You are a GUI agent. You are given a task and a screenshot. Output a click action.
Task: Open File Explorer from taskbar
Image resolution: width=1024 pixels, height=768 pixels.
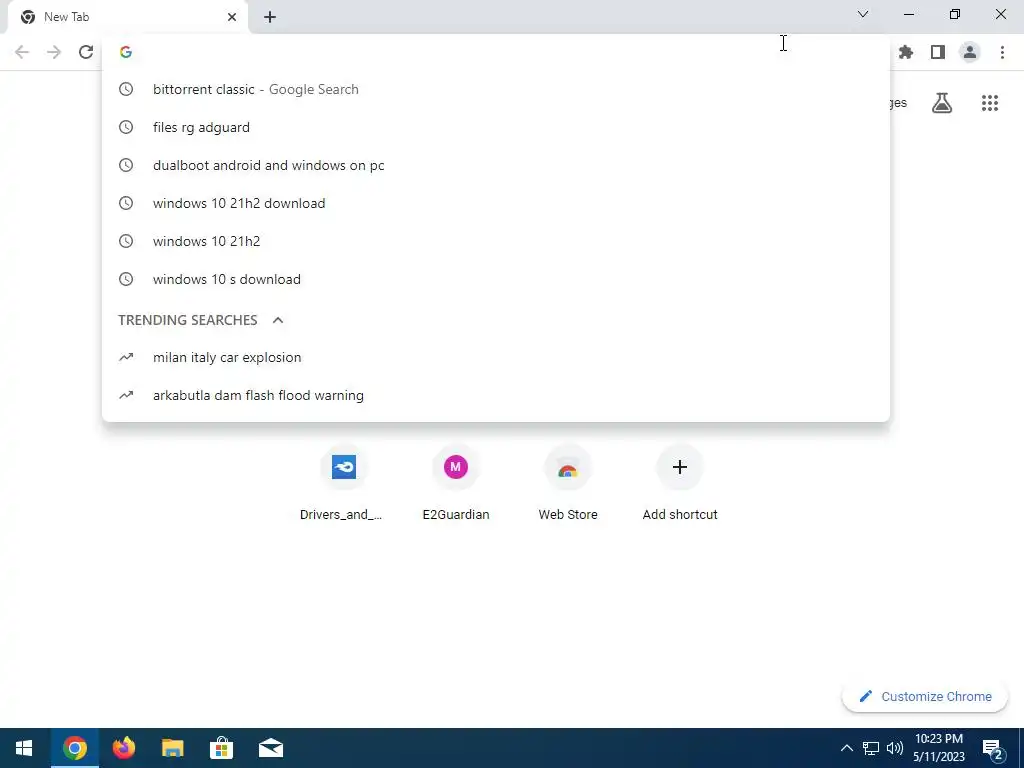tap(172, 748)
